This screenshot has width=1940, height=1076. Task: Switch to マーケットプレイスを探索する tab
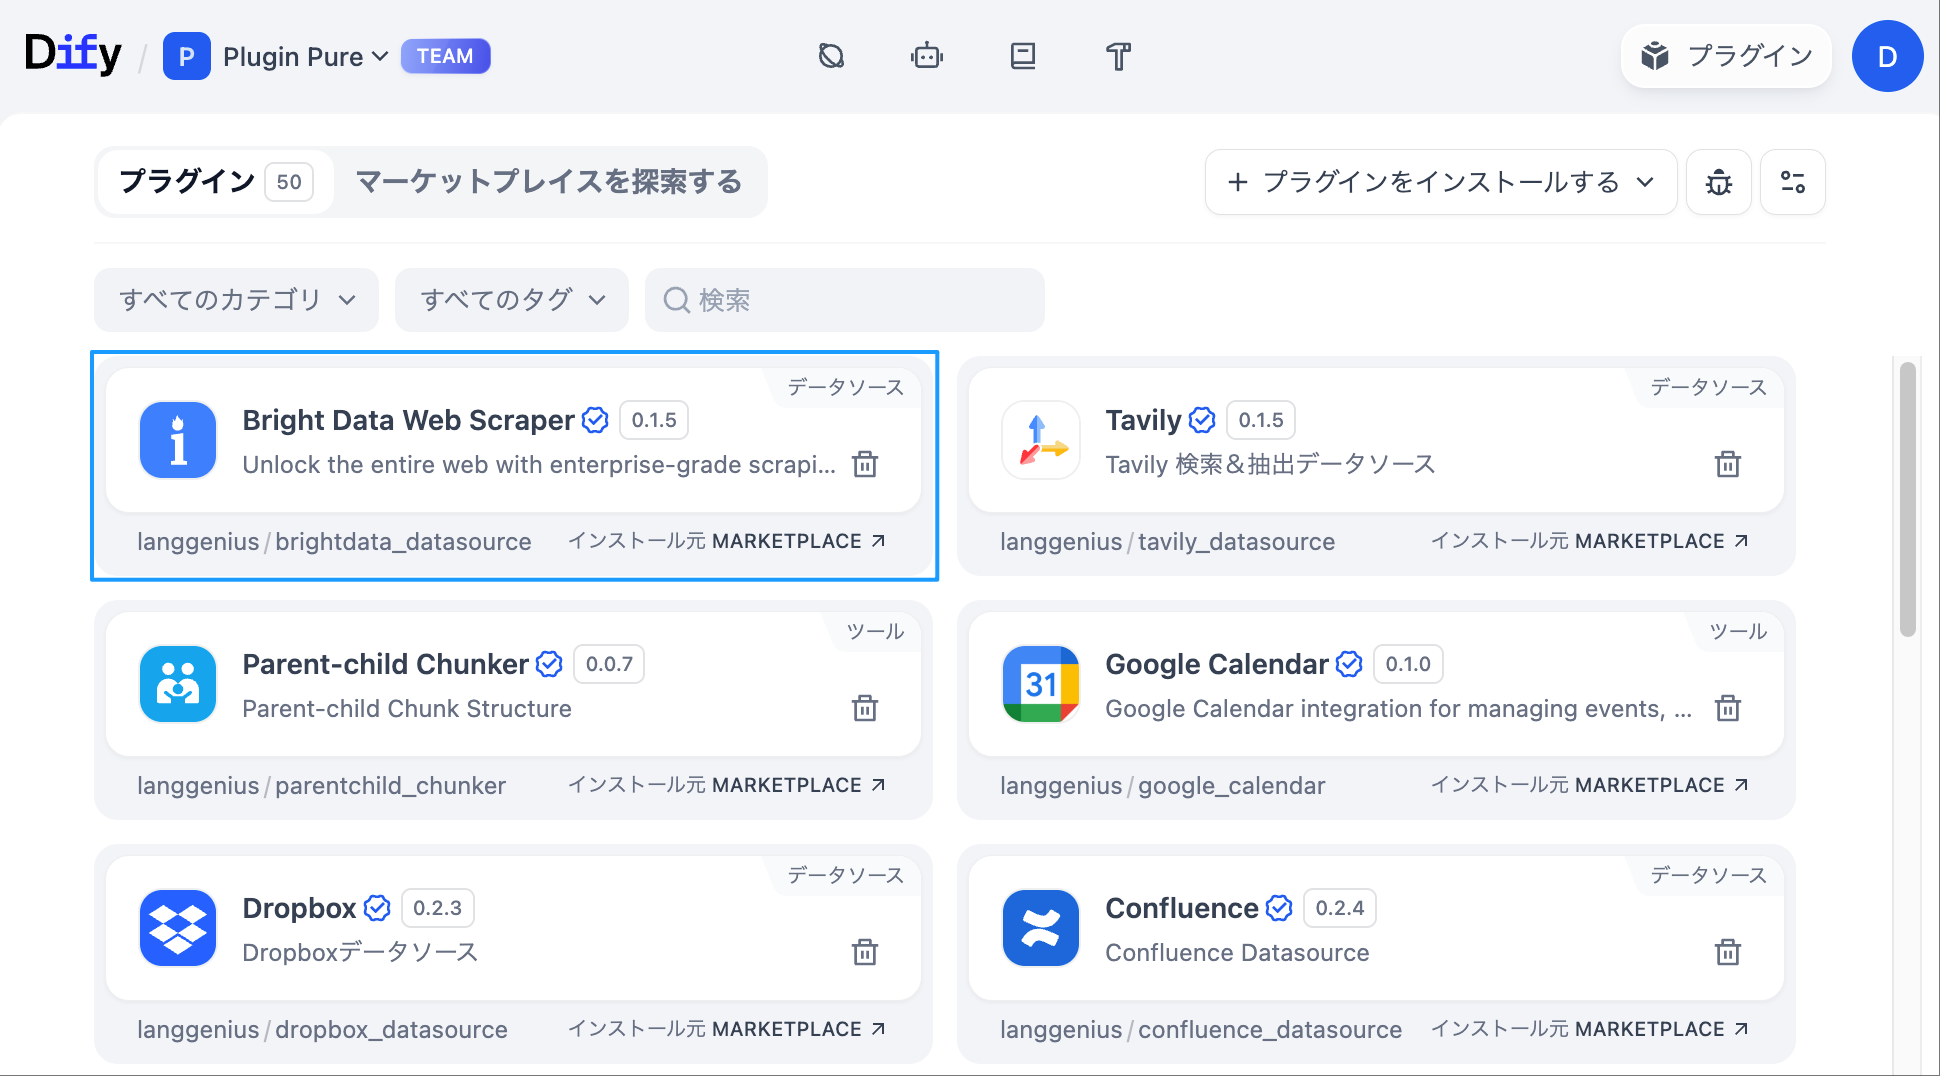tap(549, 182)
